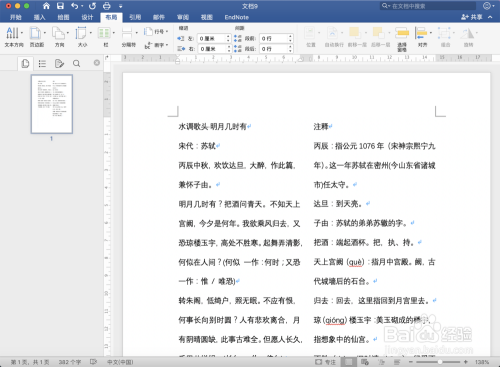Click the 页边距 margins icon
The width and height of the screenshot is (500, 367).
click(36, 37)
